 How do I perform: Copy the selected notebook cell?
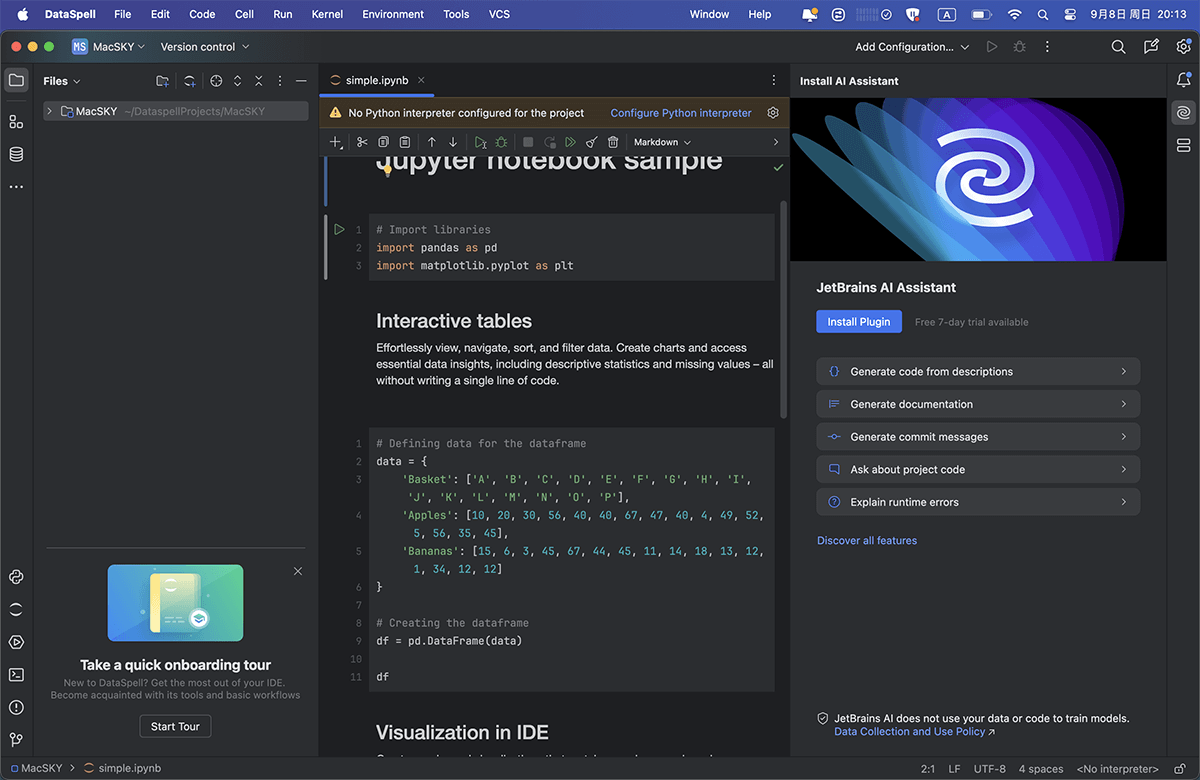click(383, 142)
